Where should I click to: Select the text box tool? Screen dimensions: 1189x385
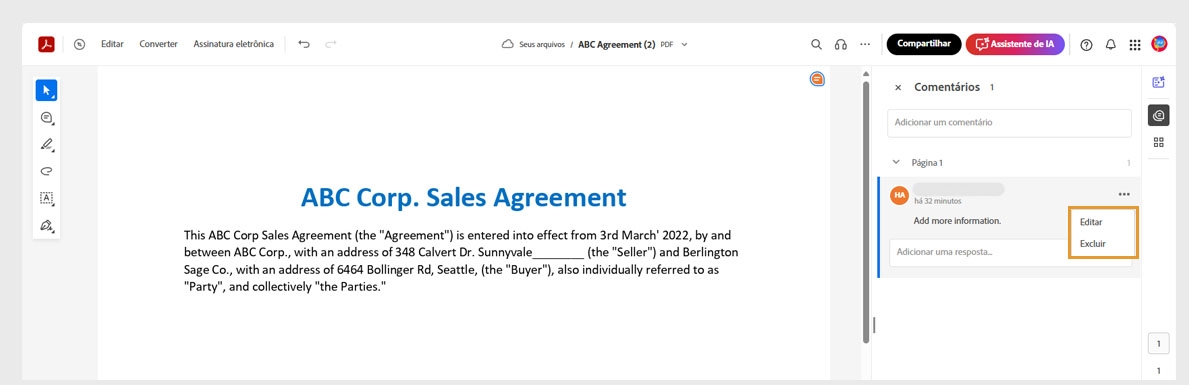click(x=46, y=198)
